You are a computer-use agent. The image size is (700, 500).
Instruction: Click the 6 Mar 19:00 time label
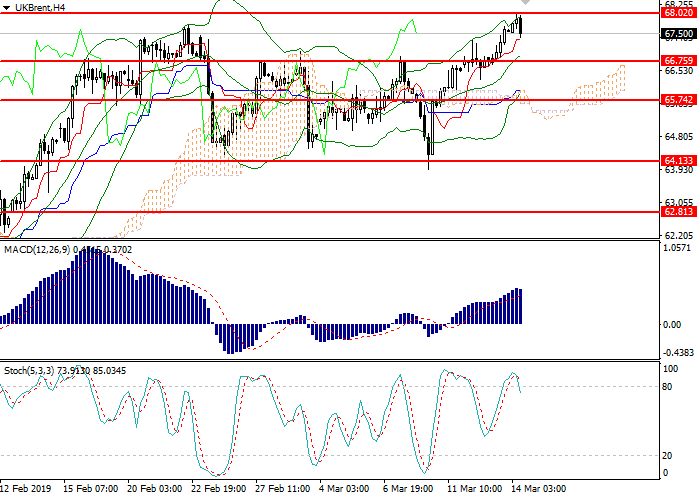pos(408,490)
